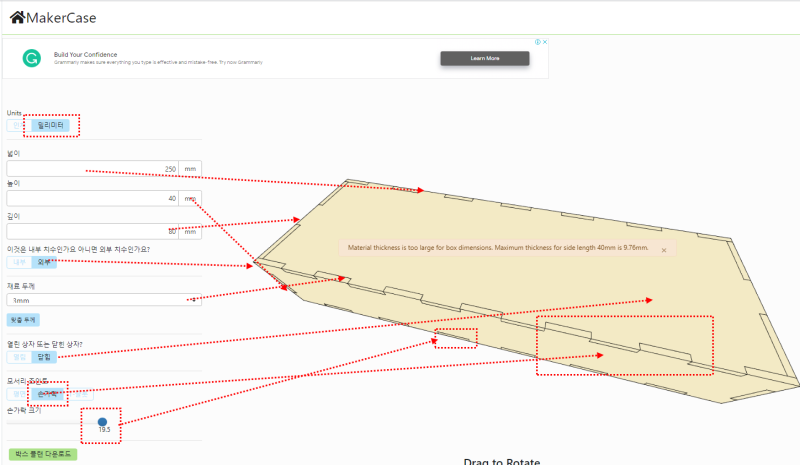Select millimeters (밀리미터) units
The height and width of the screenshot is (465, 800).
(x=51, y=125)
